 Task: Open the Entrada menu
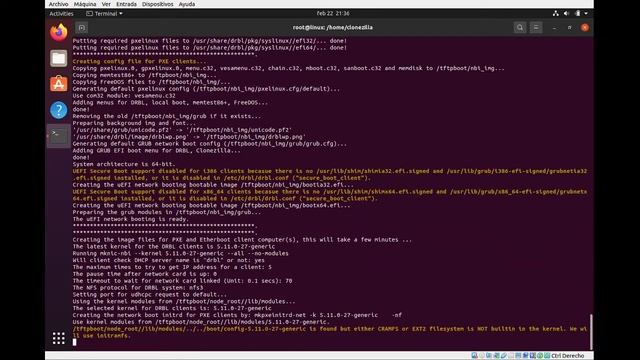point(127,4)
